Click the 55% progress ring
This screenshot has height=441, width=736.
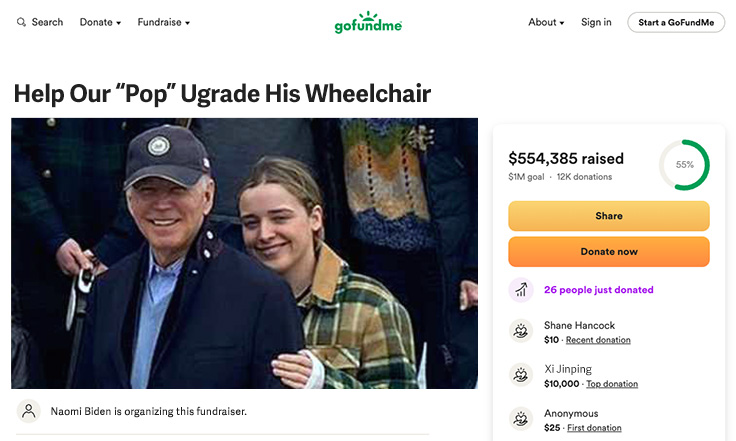pos(684,165)
